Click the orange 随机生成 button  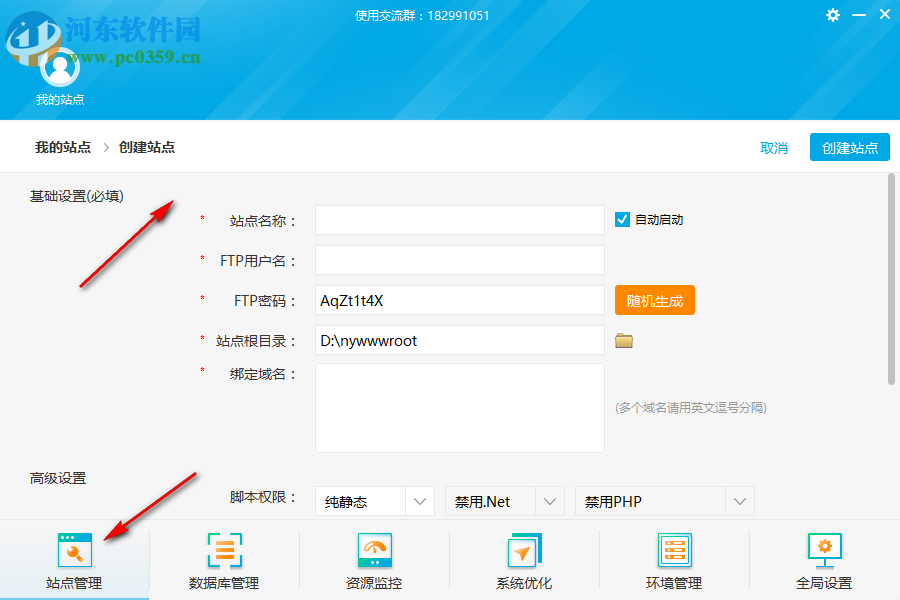click(x=655, y=300)
